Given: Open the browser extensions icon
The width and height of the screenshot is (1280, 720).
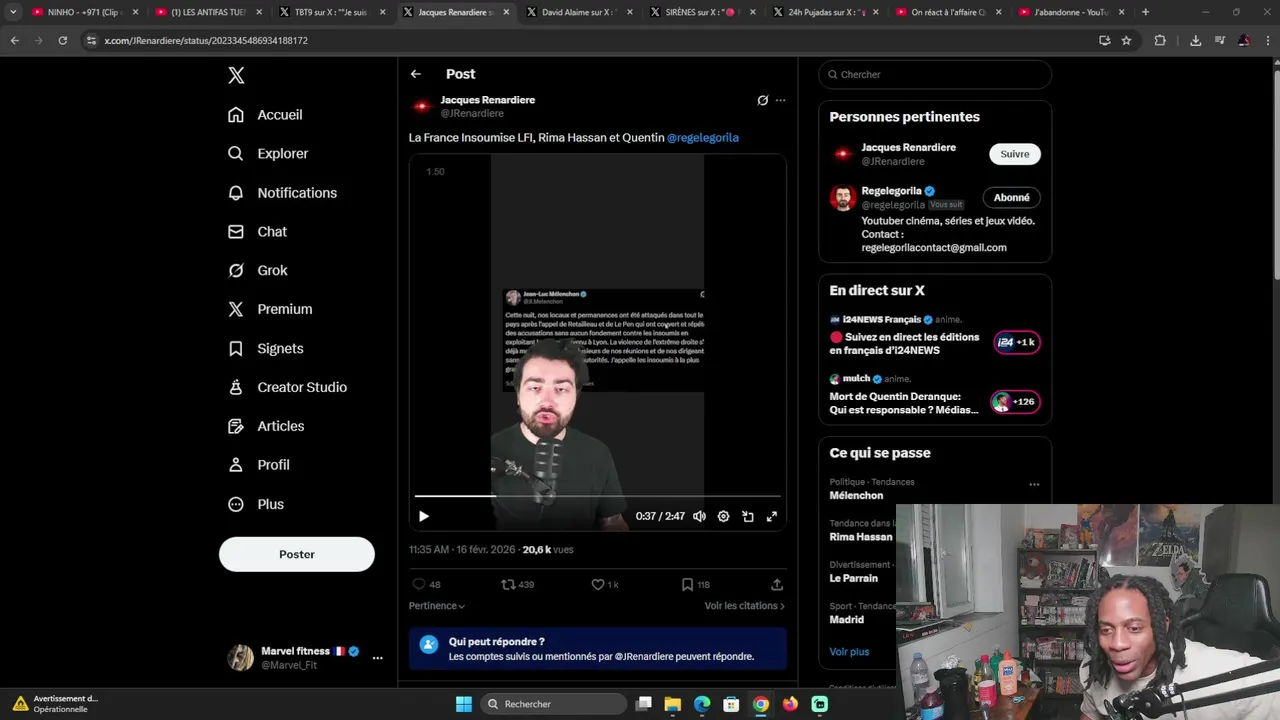Looking at the screenshot, I should (x=1160, y=41).
